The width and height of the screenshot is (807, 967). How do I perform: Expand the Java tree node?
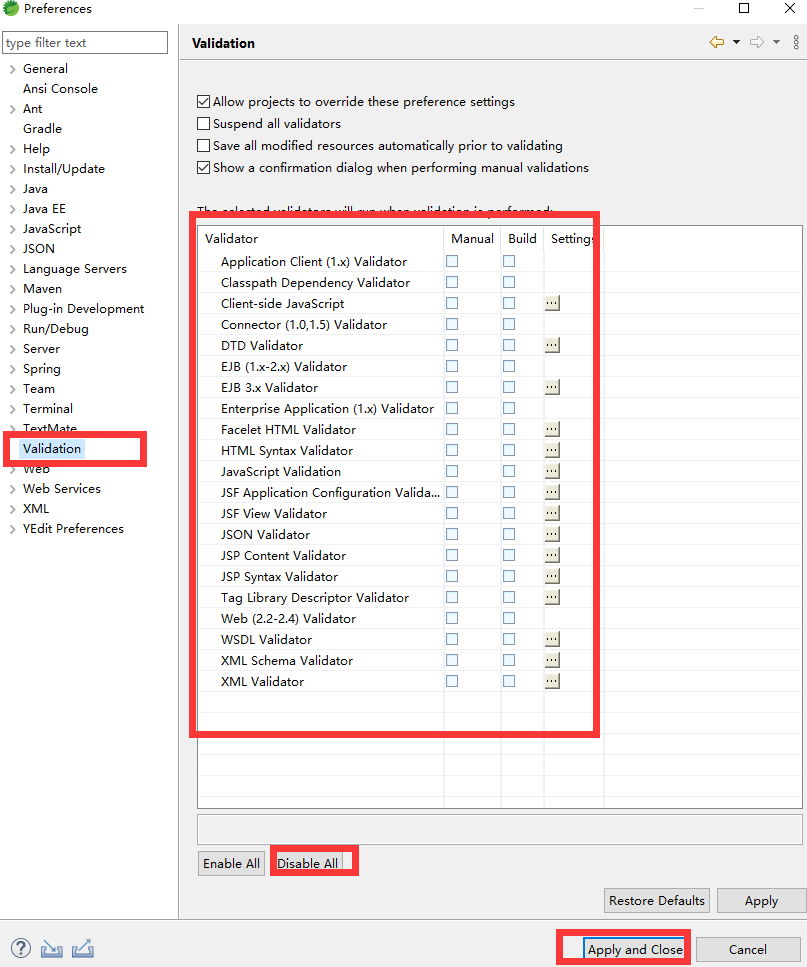[12, 188]
